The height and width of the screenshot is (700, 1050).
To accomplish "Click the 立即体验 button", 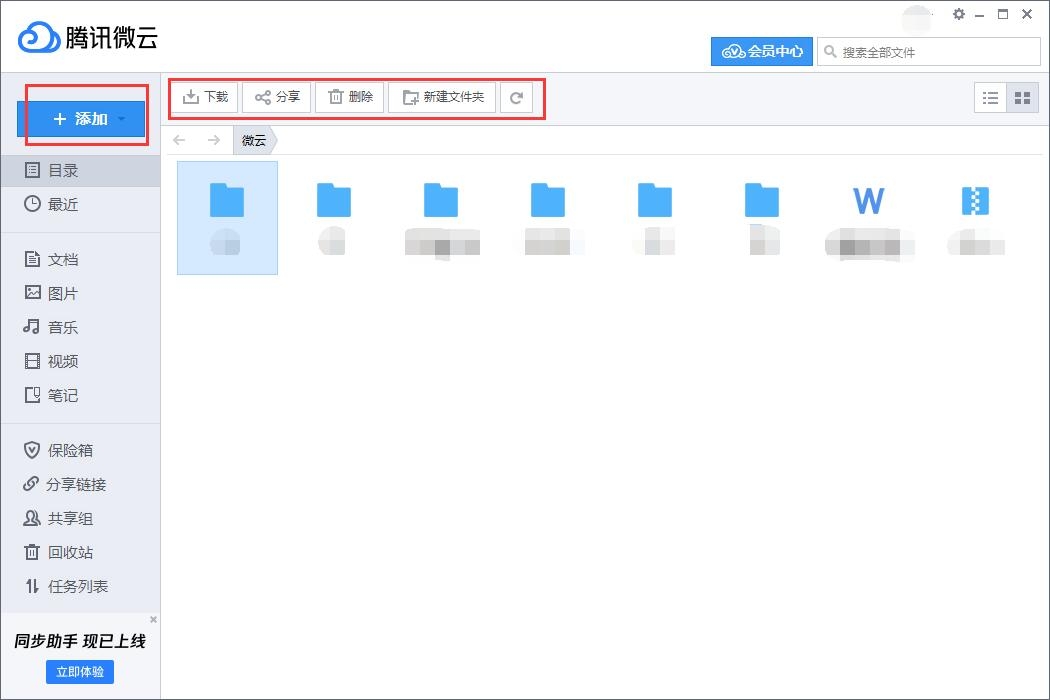I will coord(80,672).
